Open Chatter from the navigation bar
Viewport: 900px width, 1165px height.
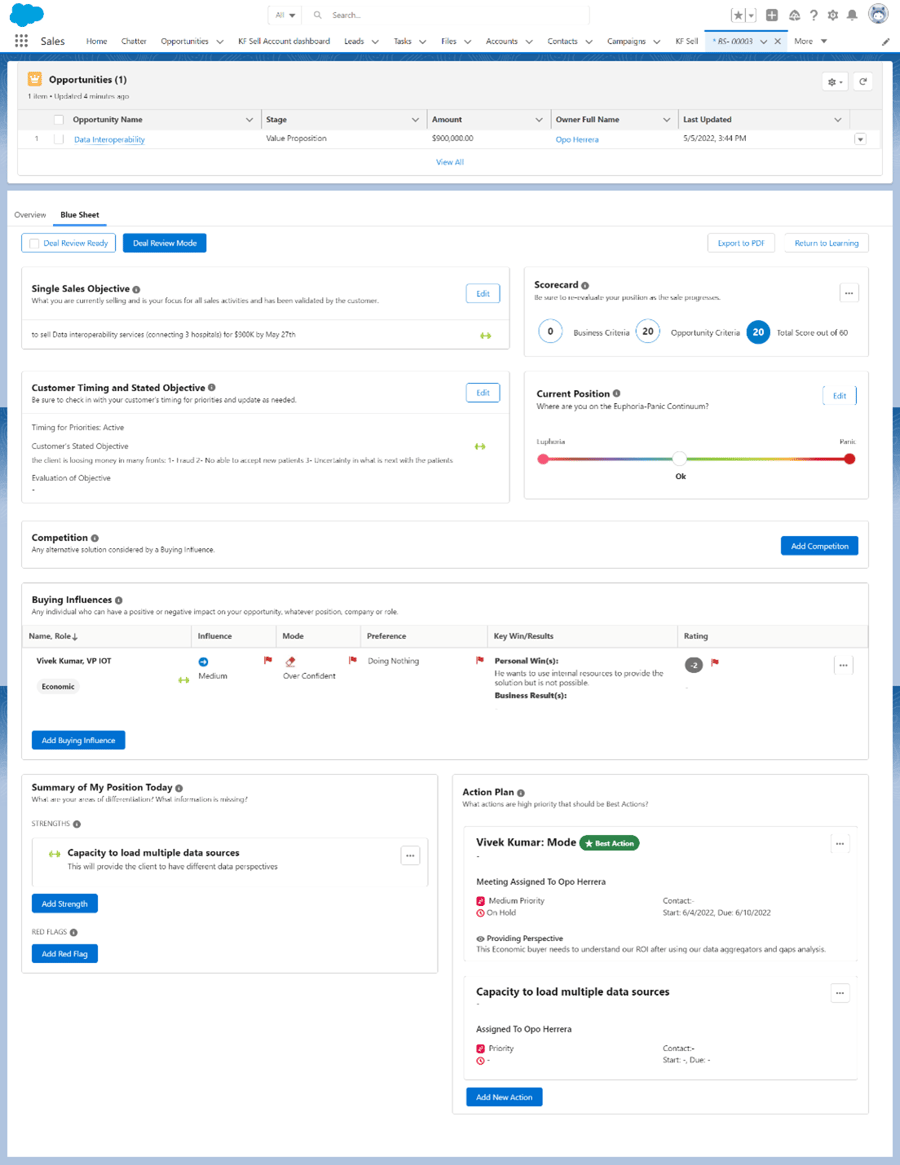coord(133,41)
